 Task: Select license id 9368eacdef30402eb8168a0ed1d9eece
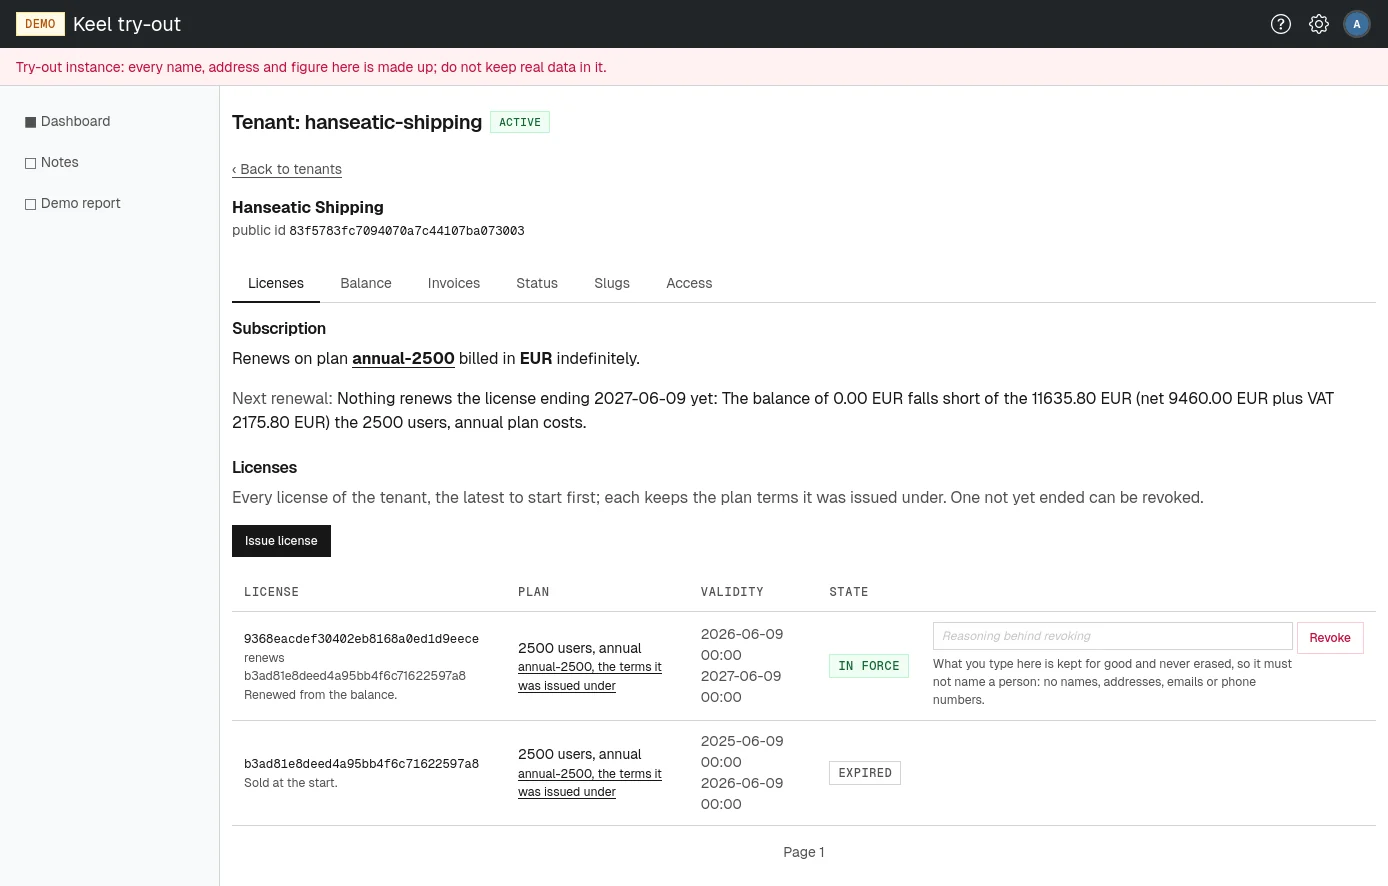tap(361, 639)
